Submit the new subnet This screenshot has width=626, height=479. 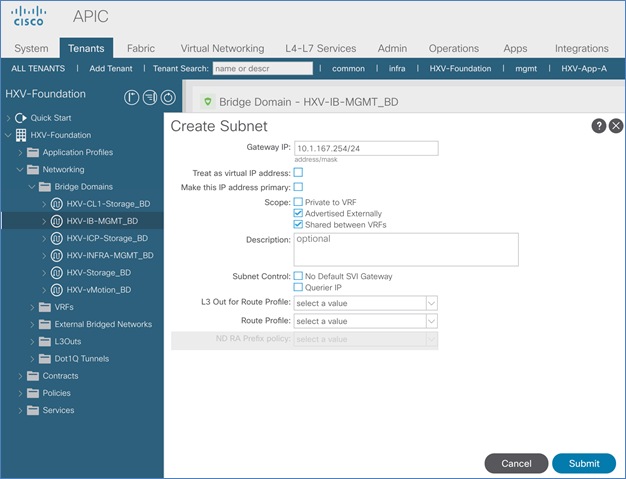(584, 463)
